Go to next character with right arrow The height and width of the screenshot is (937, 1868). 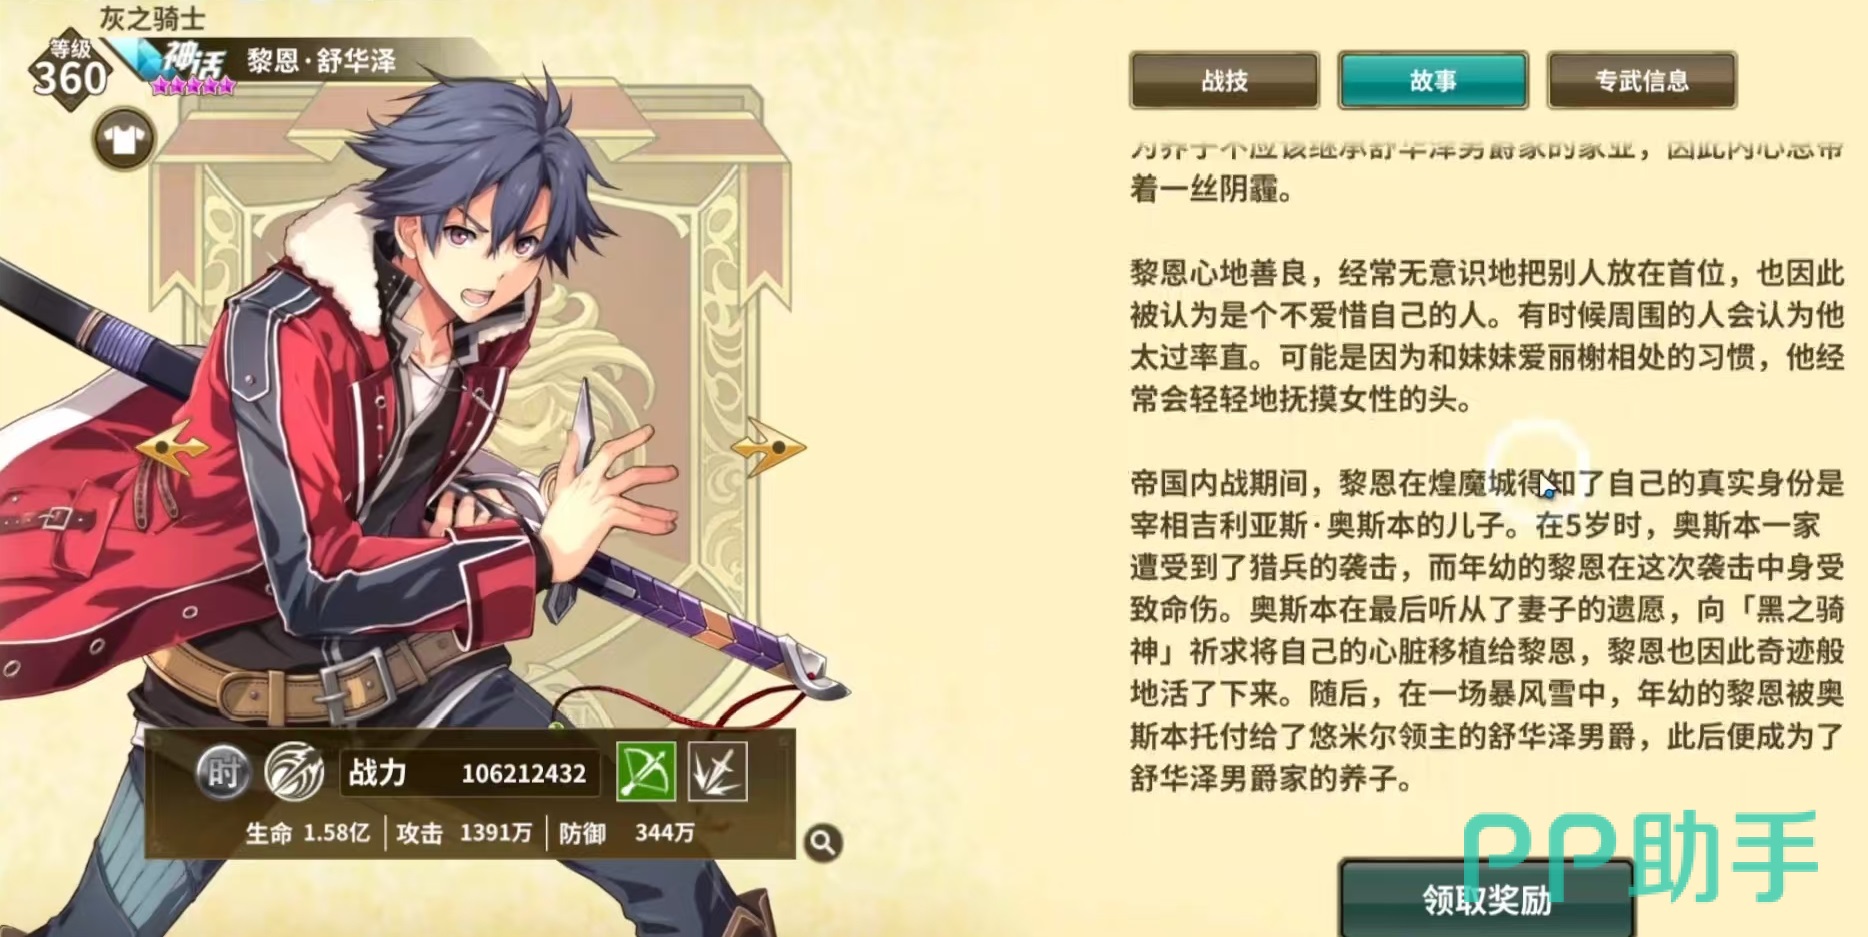tap(768, 447)
